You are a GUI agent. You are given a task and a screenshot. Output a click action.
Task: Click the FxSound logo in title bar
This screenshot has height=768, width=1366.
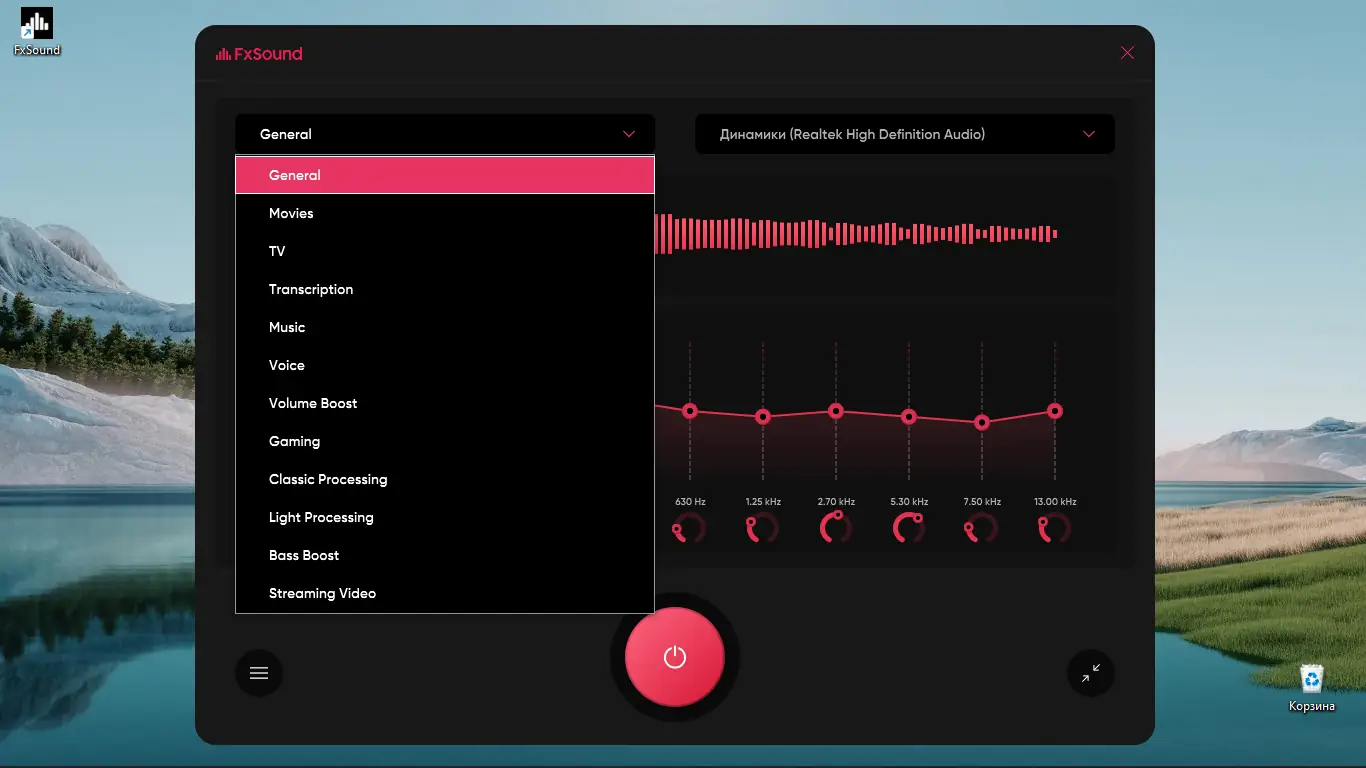point(259,54)
